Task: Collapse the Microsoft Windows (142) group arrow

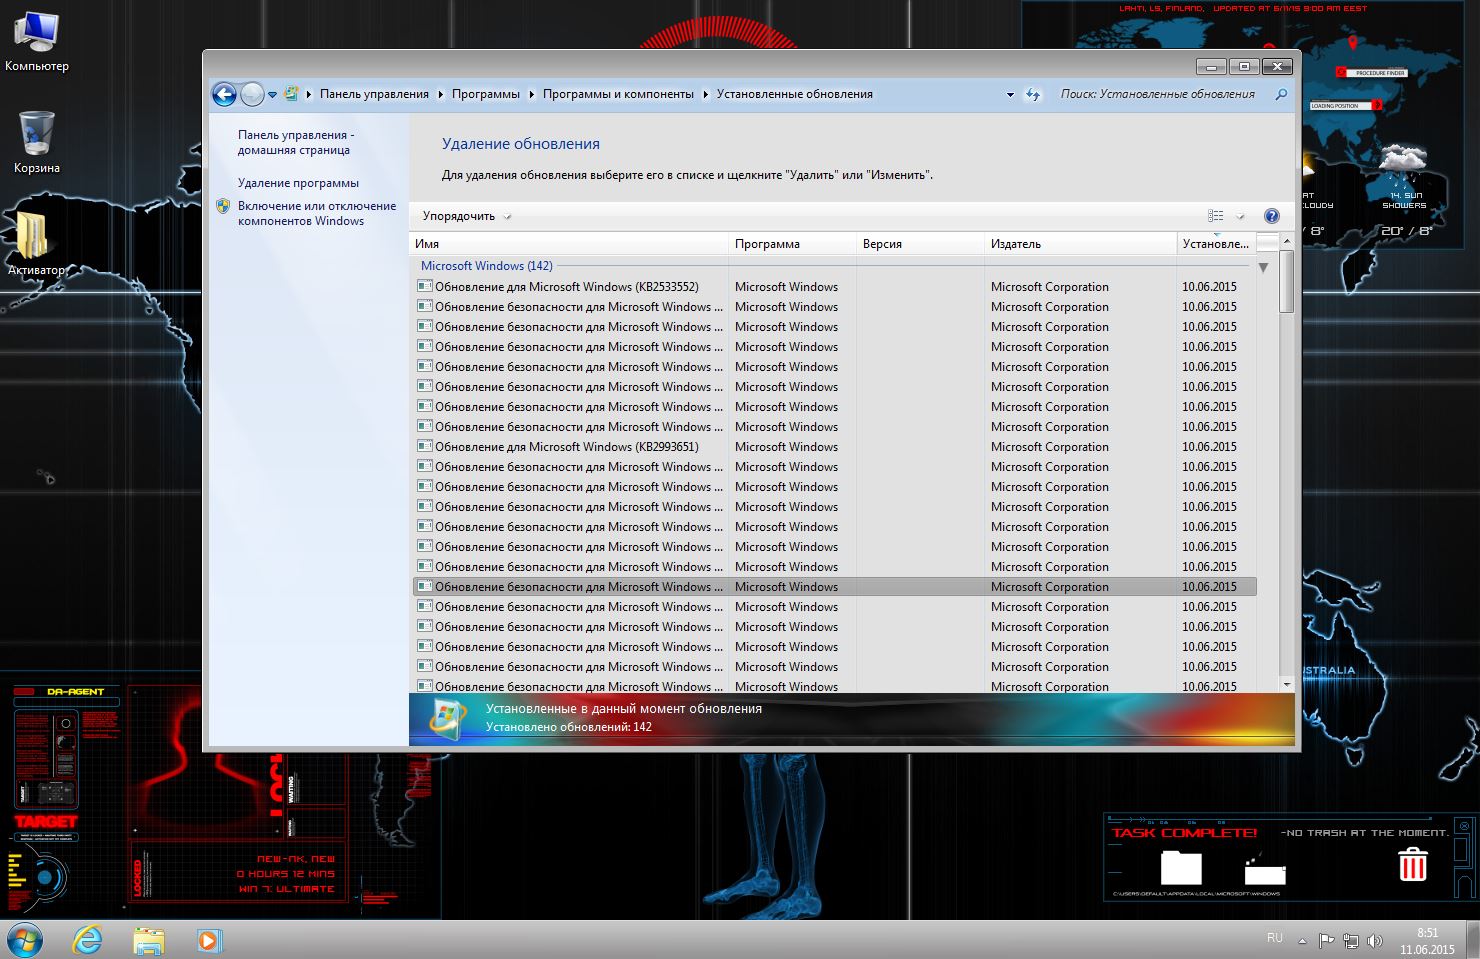Action: [1263, 267]
